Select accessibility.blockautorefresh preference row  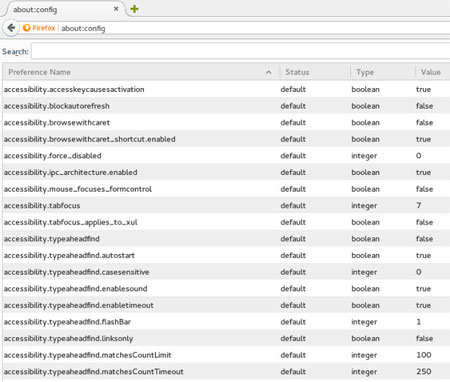point(226,106)
